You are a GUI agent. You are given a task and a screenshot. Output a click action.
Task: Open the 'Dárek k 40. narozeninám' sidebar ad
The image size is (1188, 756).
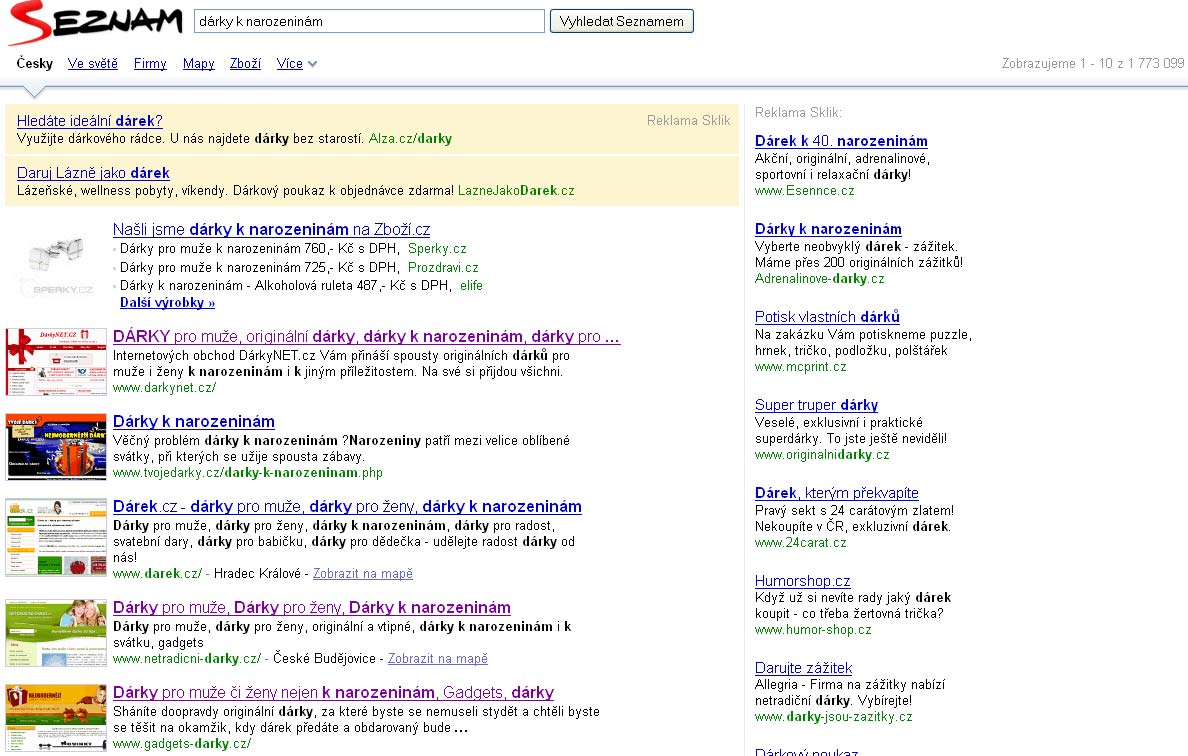point(841,141)
